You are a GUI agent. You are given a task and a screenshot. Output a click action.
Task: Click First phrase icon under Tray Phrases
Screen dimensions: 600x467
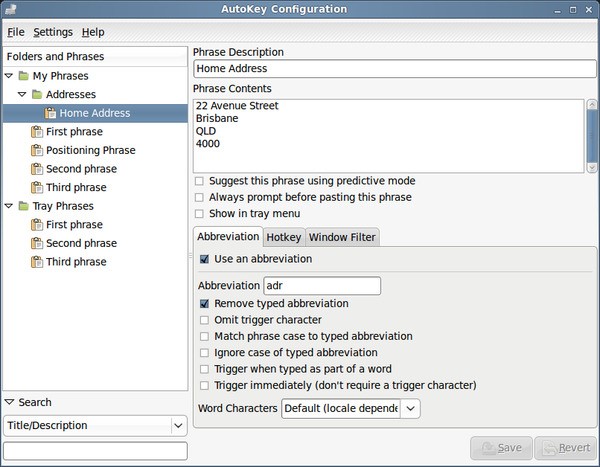point(37,225)
